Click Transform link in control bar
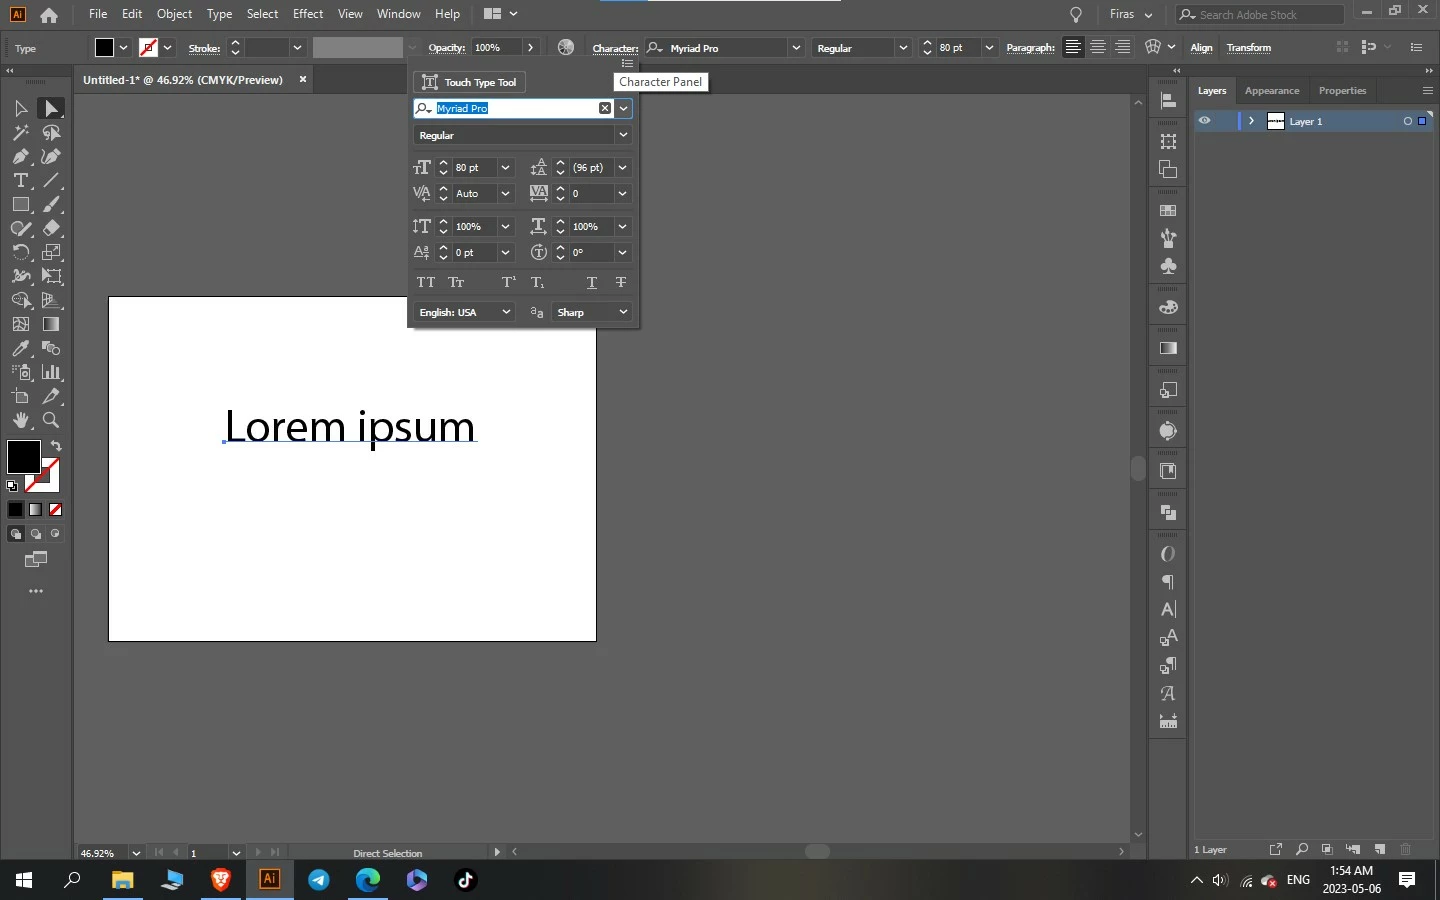 tap(1249, 48)
